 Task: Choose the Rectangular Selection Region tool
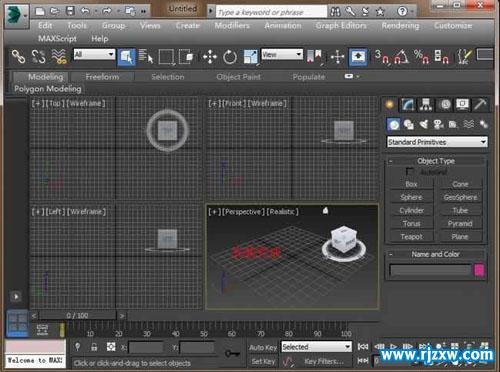coord(166,57)
